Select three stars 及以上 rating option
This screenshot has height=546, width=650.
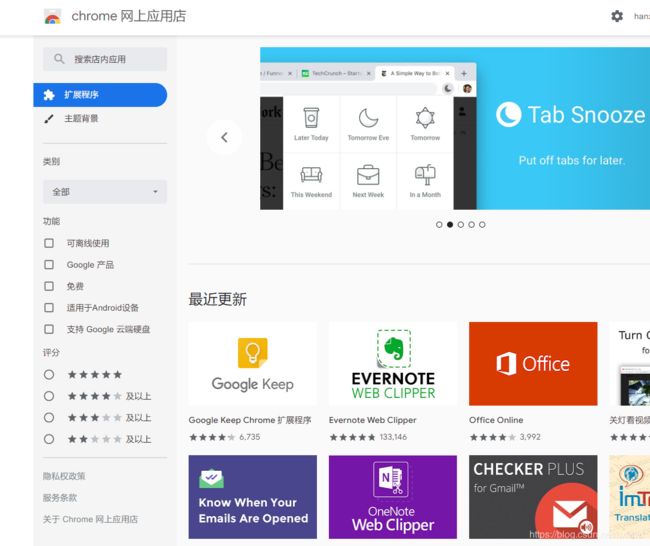[49, 417]
